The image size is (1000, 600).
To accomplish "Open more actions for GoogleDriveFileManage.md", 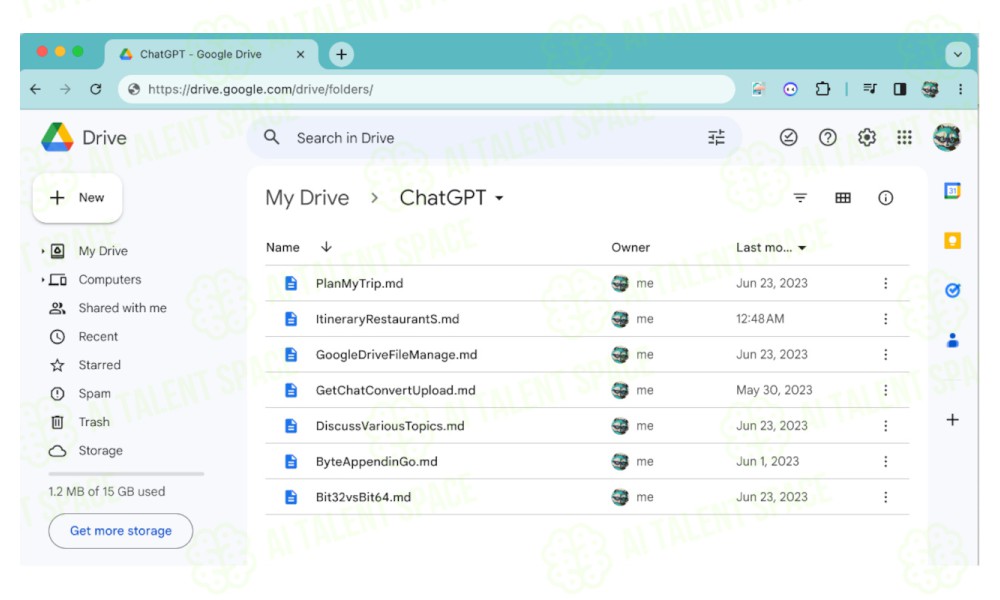I will [x=885, y=355].
